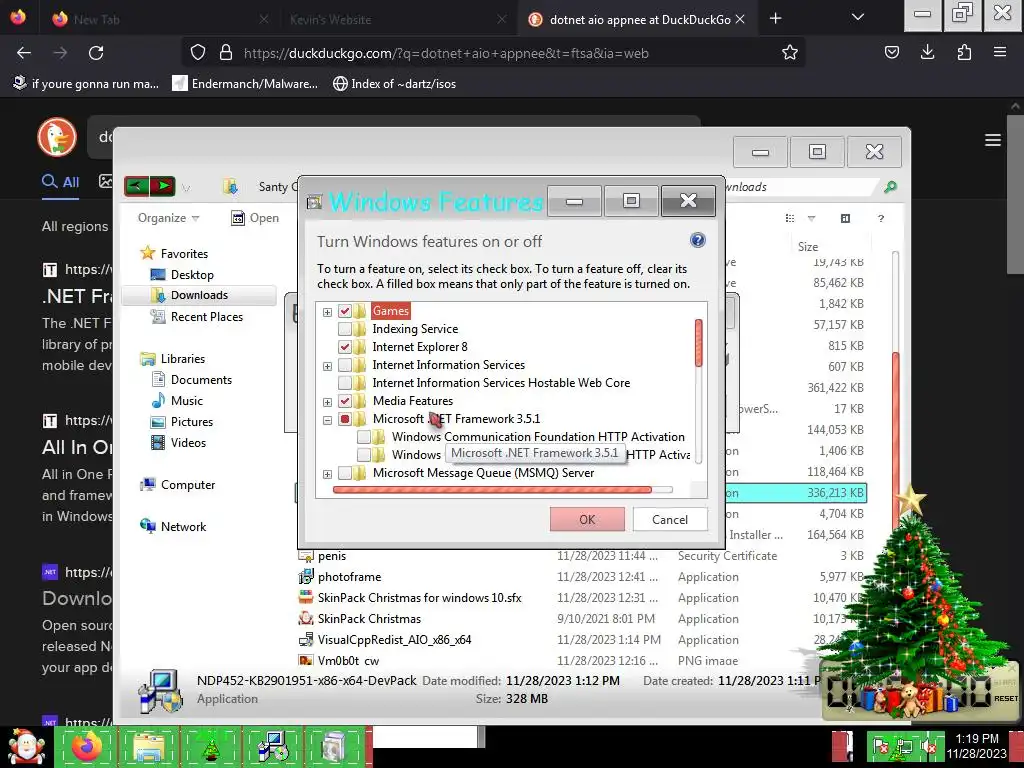Go back in Firefox
This screenshot has width=1024, height=768.
click(x=24, y=53)
